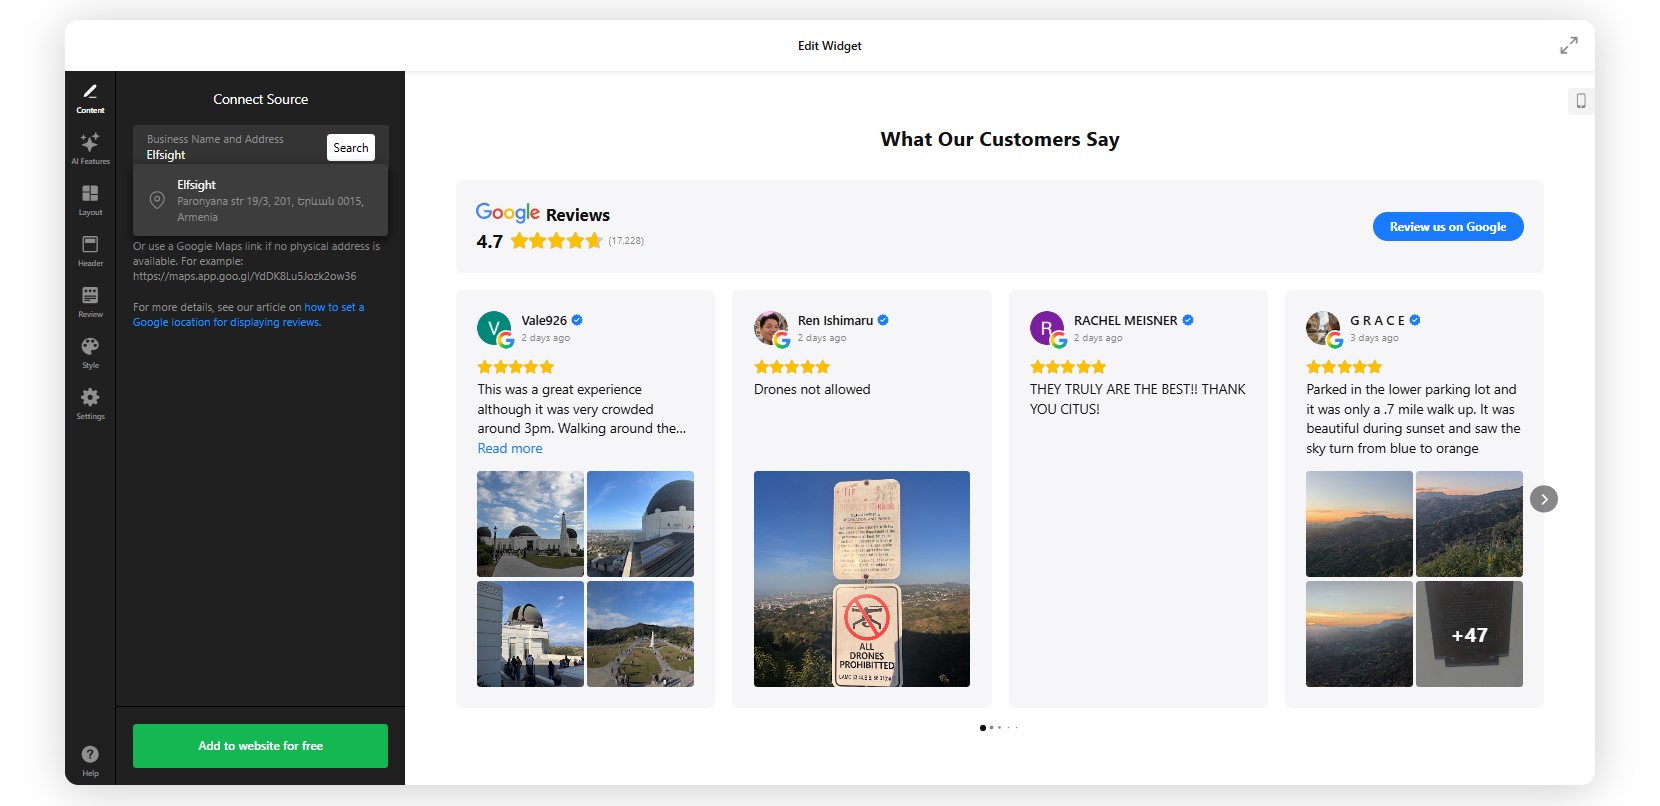Click RACHEL MEISNER verified badge
This screenshot has height=806, width=1660.
[1188, 320]
